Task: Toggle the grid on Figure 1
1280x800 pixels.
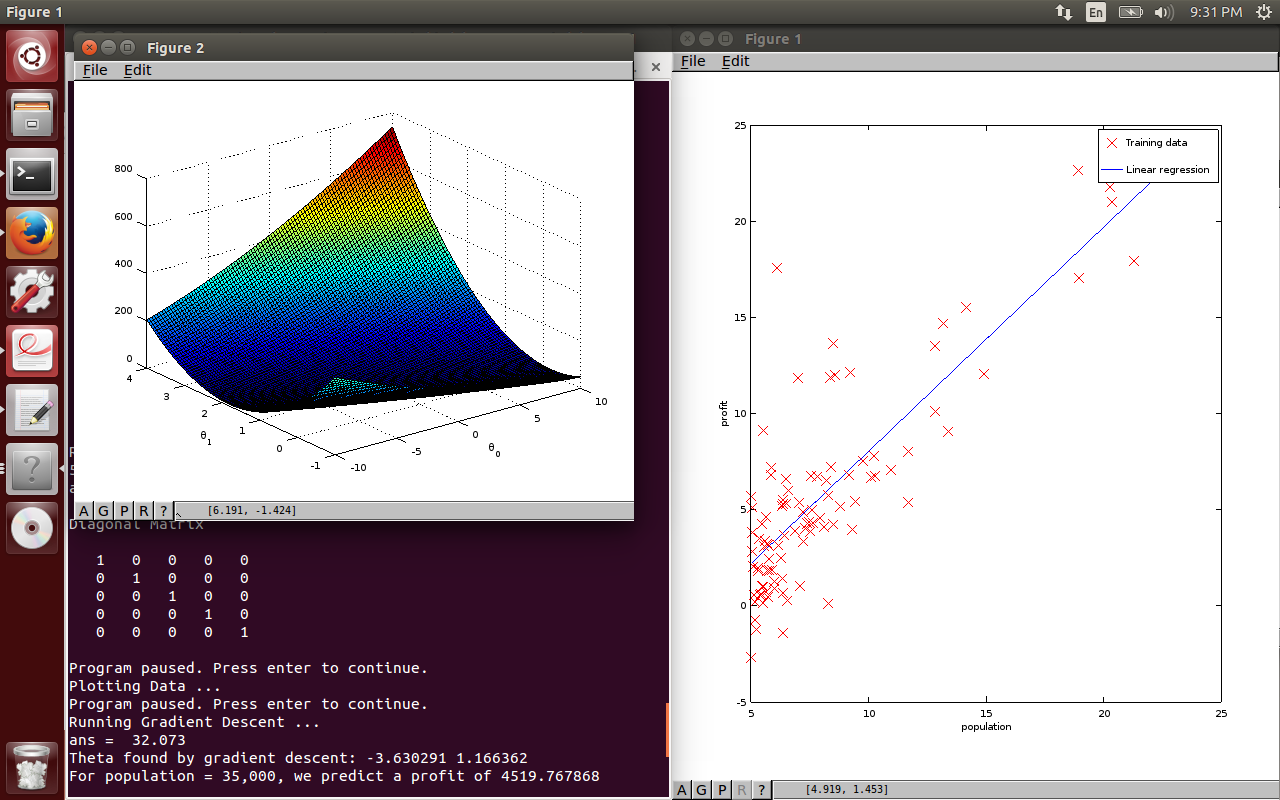Action: (701, 790)
